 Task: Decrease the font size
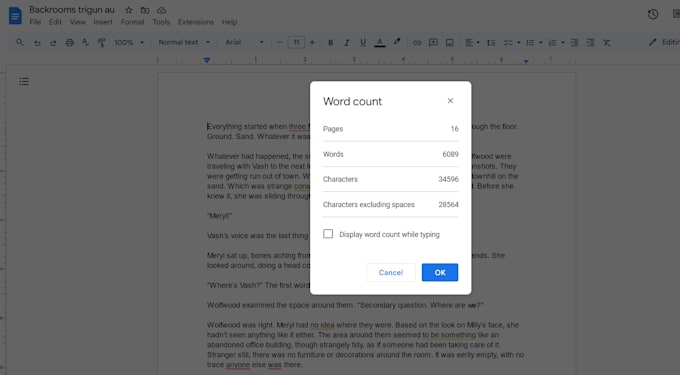pyautogui.click(x=279, y=42)
